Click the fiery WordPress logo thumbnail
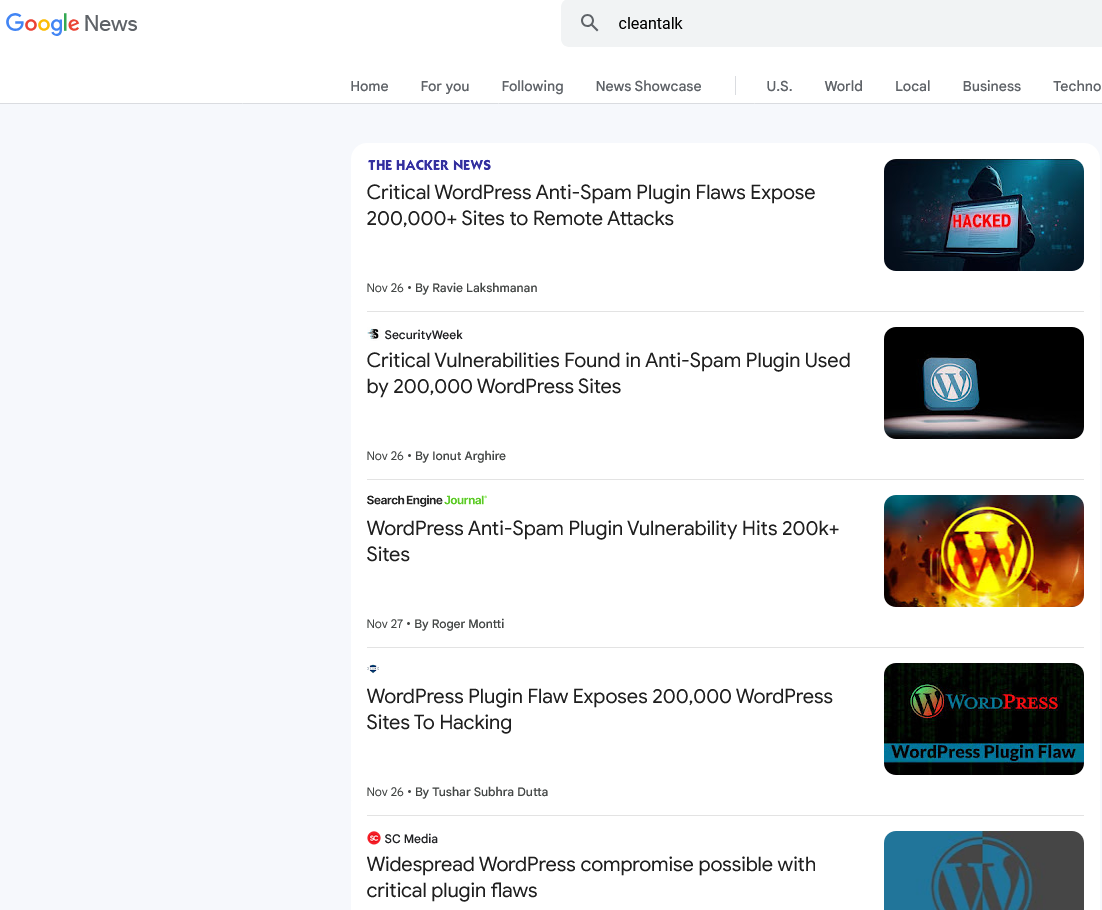Image resolution: width=1102 pixels, height=910 pixels. click(x=983, y=551)
